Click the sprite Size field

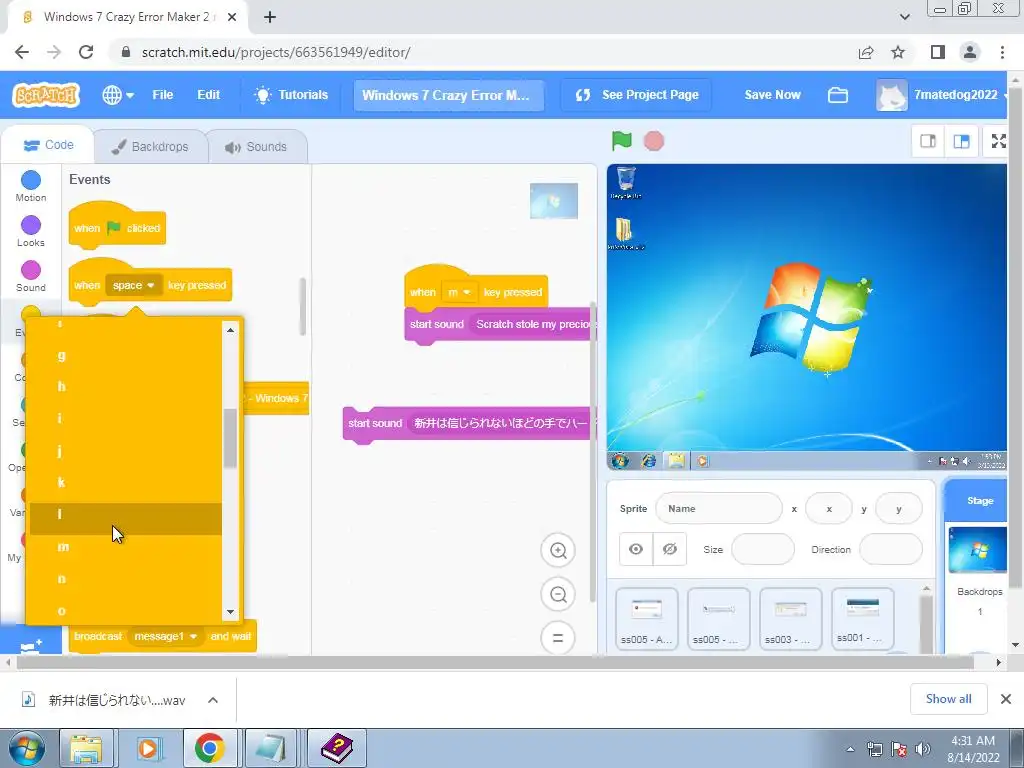click(x=763, y=549)
